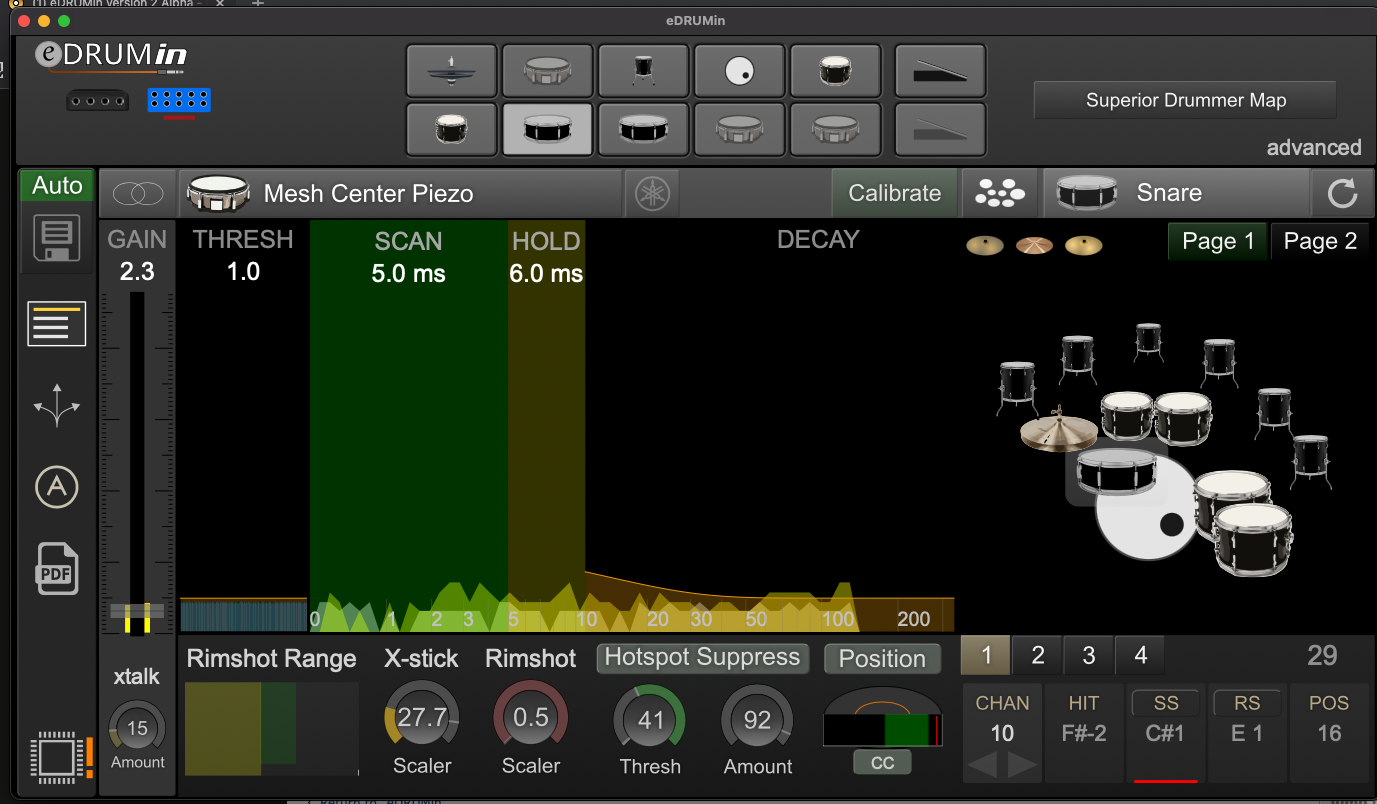This screenshot has width=1377, height=804.
Task: Toggle the linked-circles pairing button
Action: [137, 193]
